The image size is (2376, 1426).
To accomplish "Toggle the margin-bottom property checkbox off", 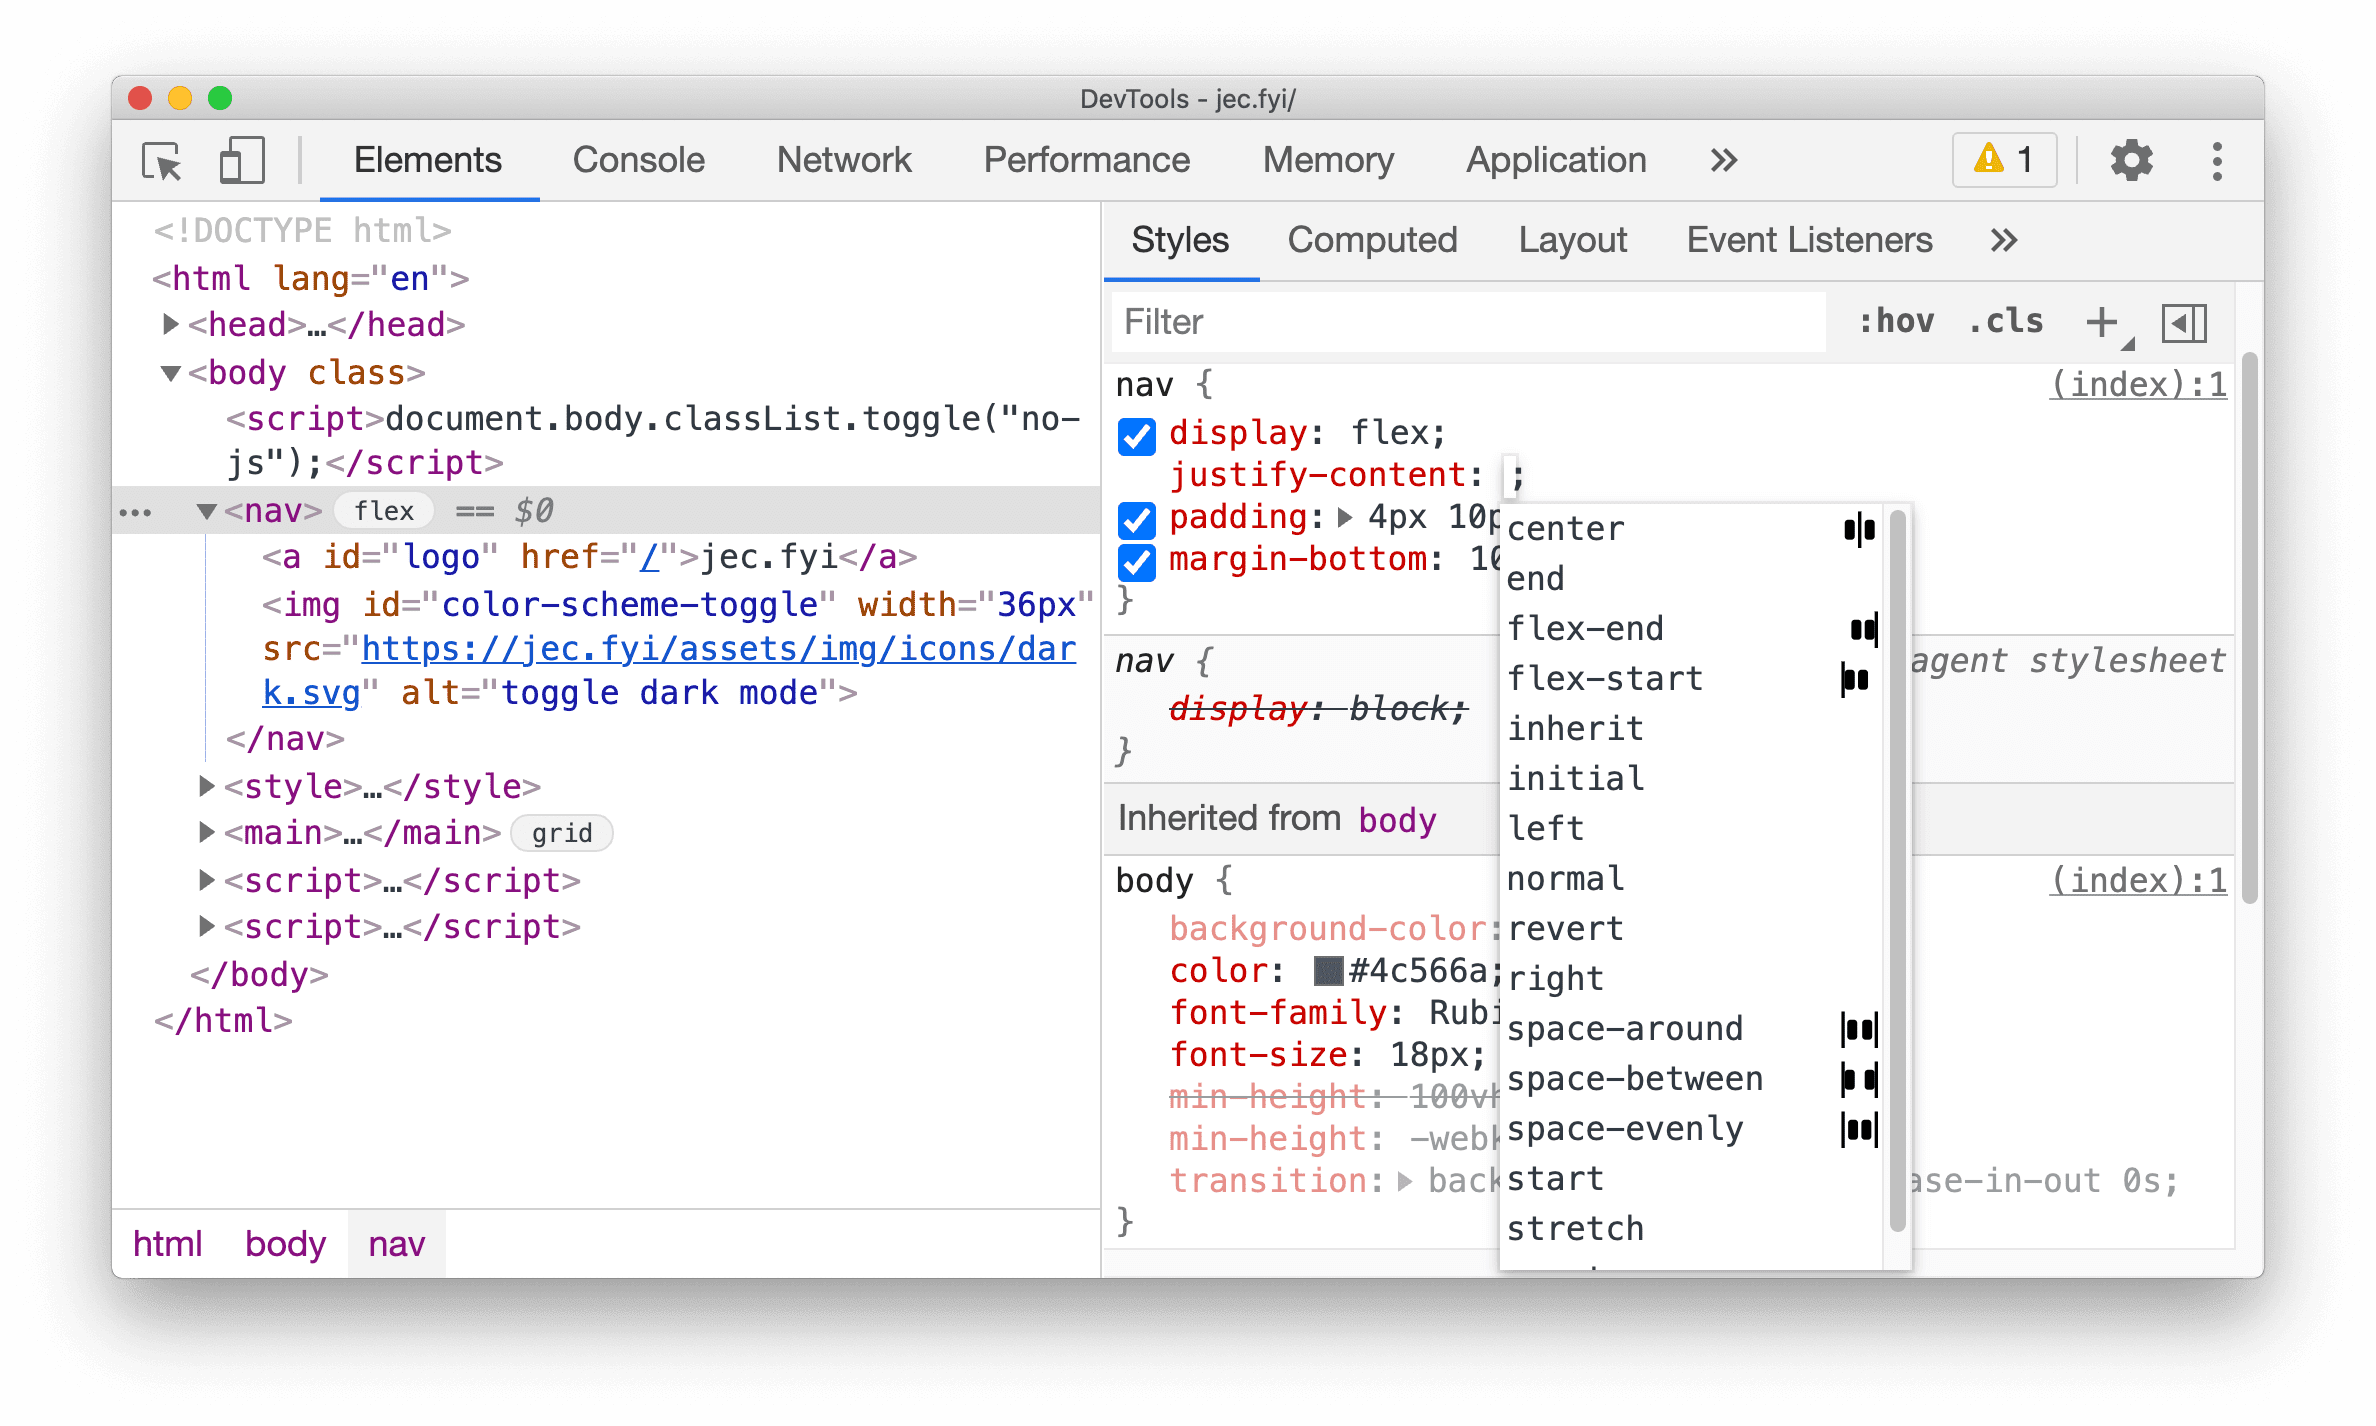I will click(x=1139, y=564).
